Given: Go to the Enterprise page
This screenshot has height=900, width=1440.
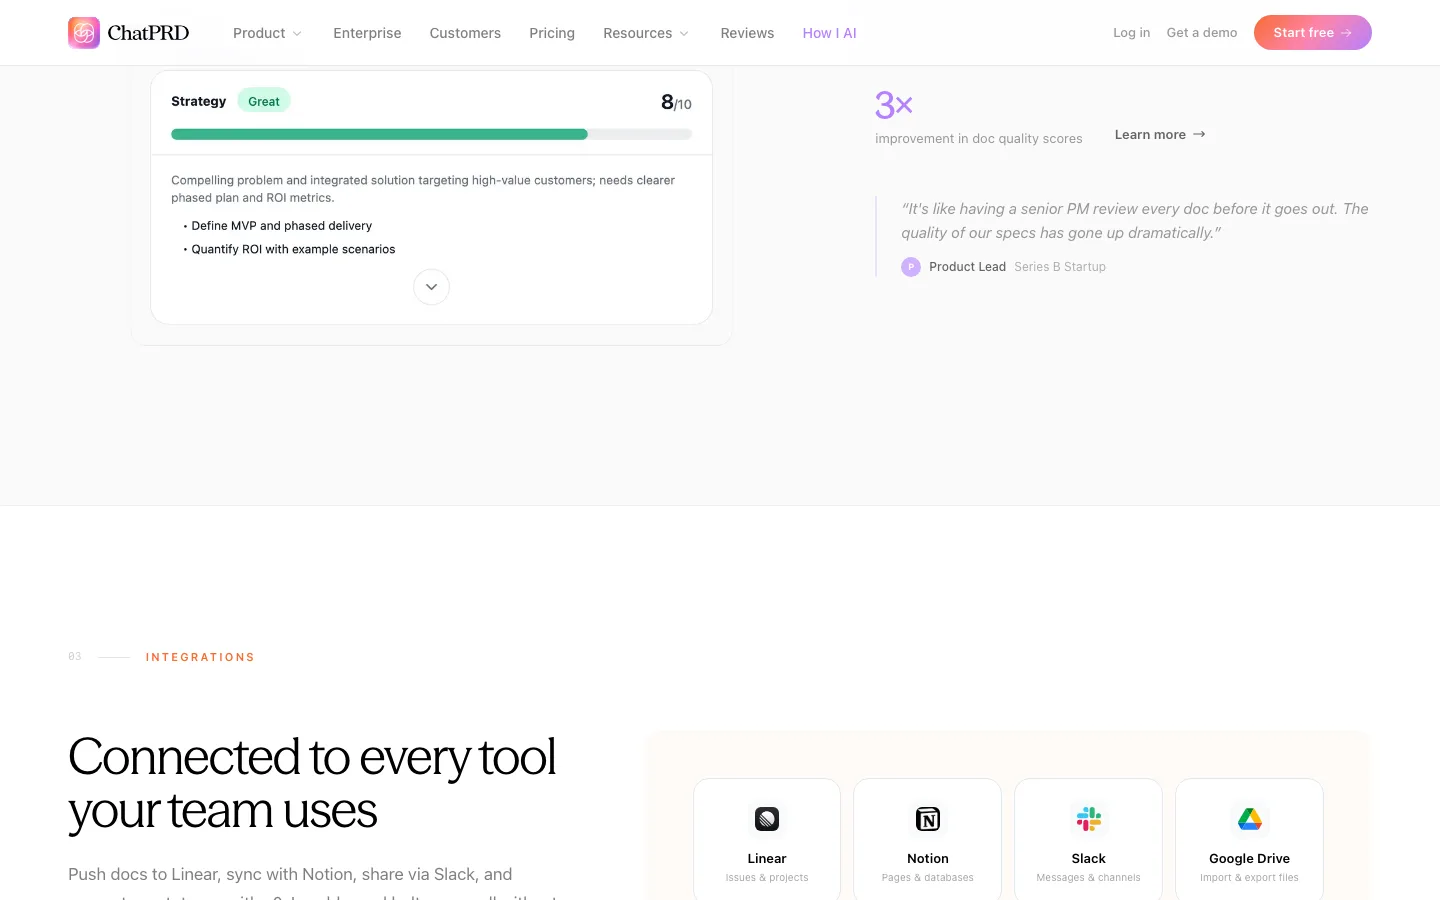Looking at the screenshot, I should [x=367, y=33].
